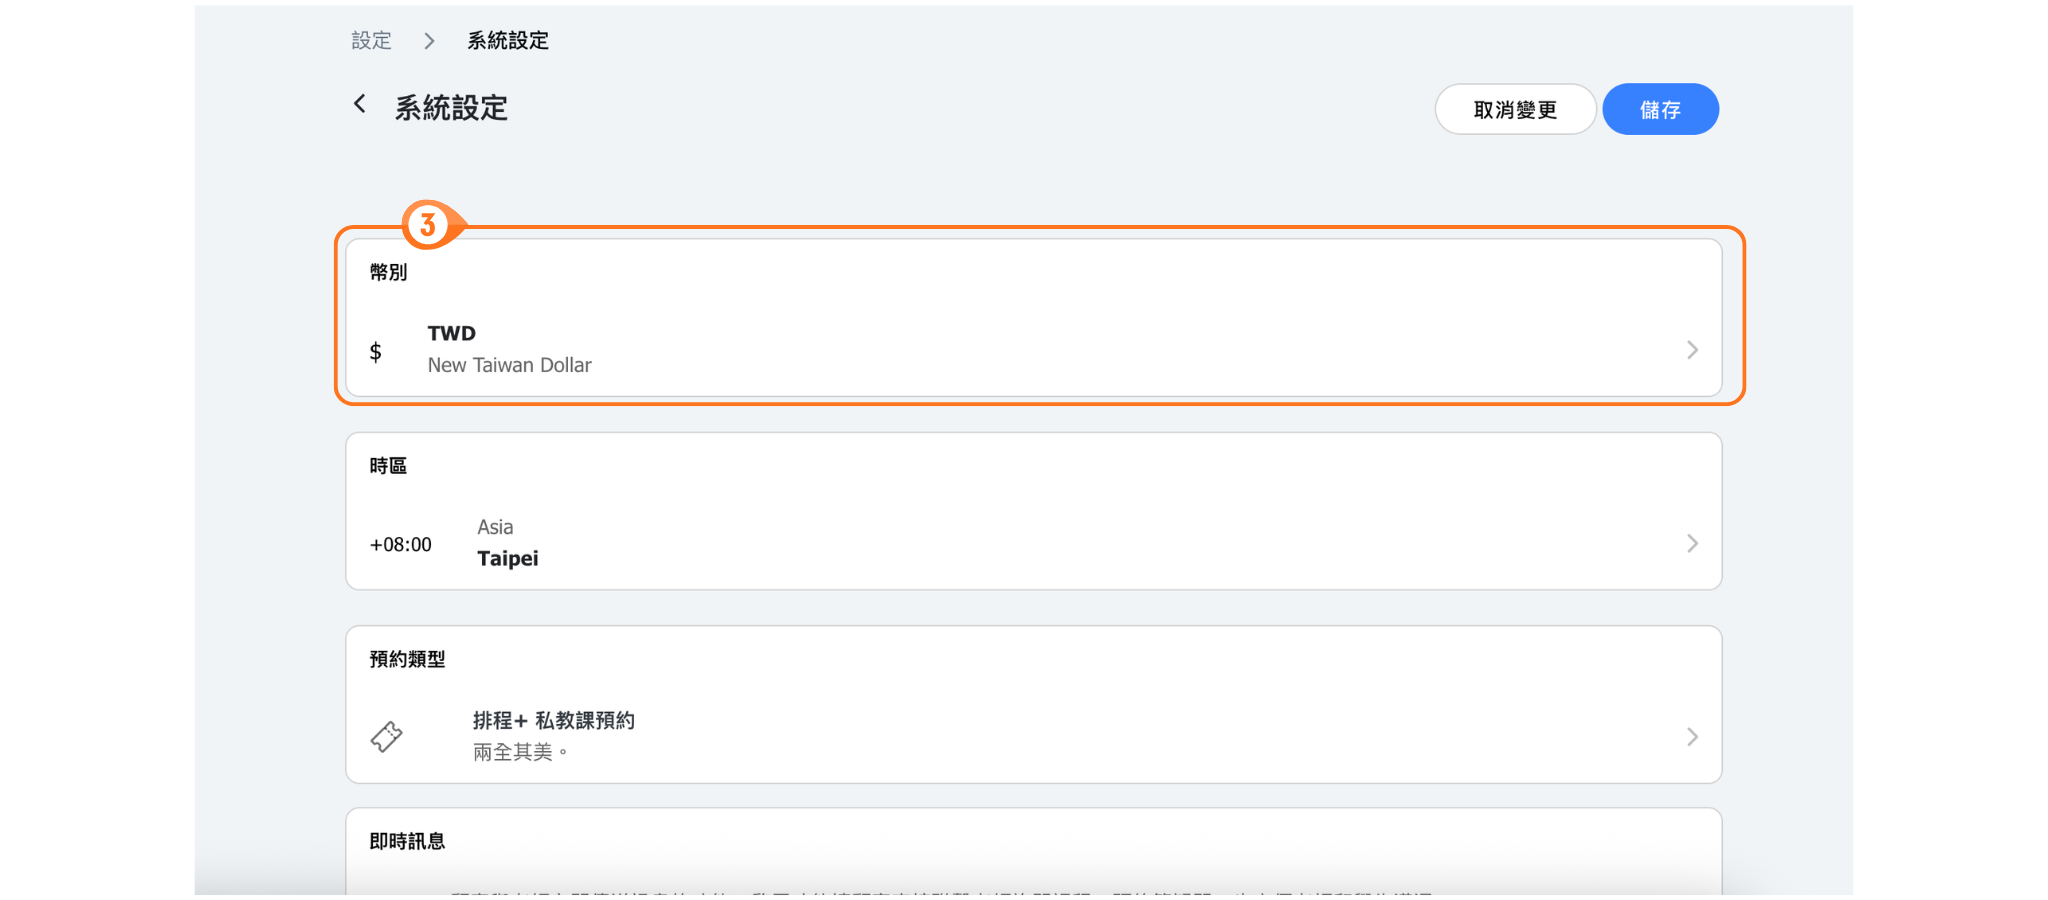
Task: Save changes with the 儲存 button
Action: 1660,109
